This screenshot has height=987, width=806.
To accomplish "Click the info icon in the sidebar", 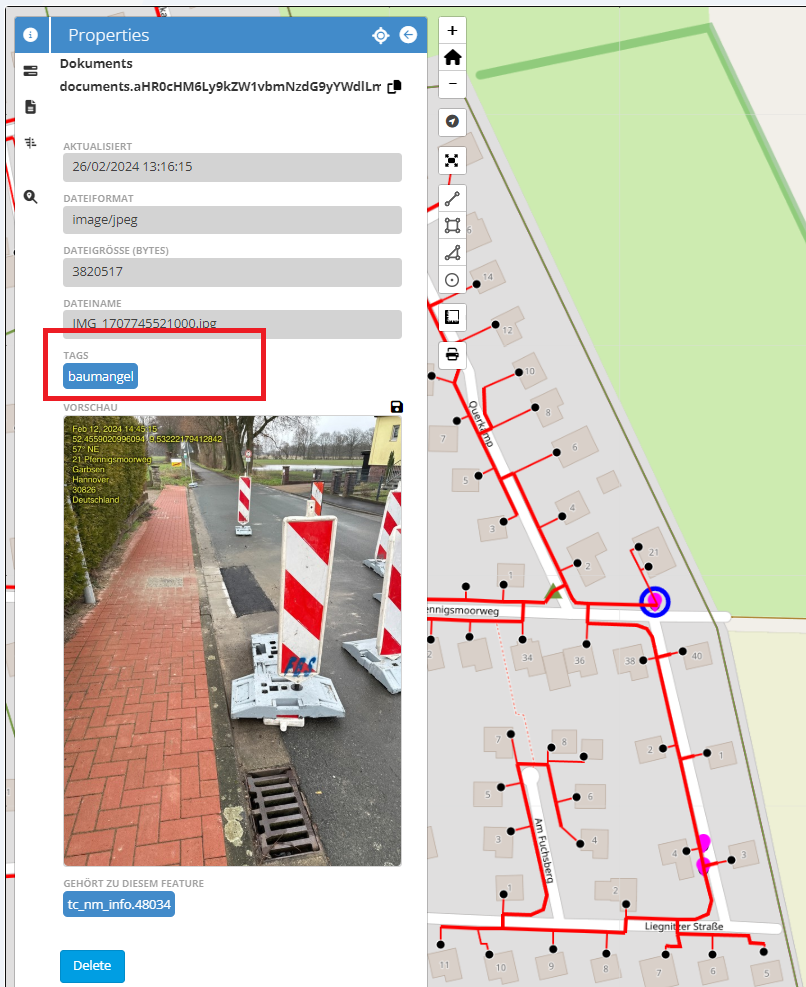I will (31, 35).
